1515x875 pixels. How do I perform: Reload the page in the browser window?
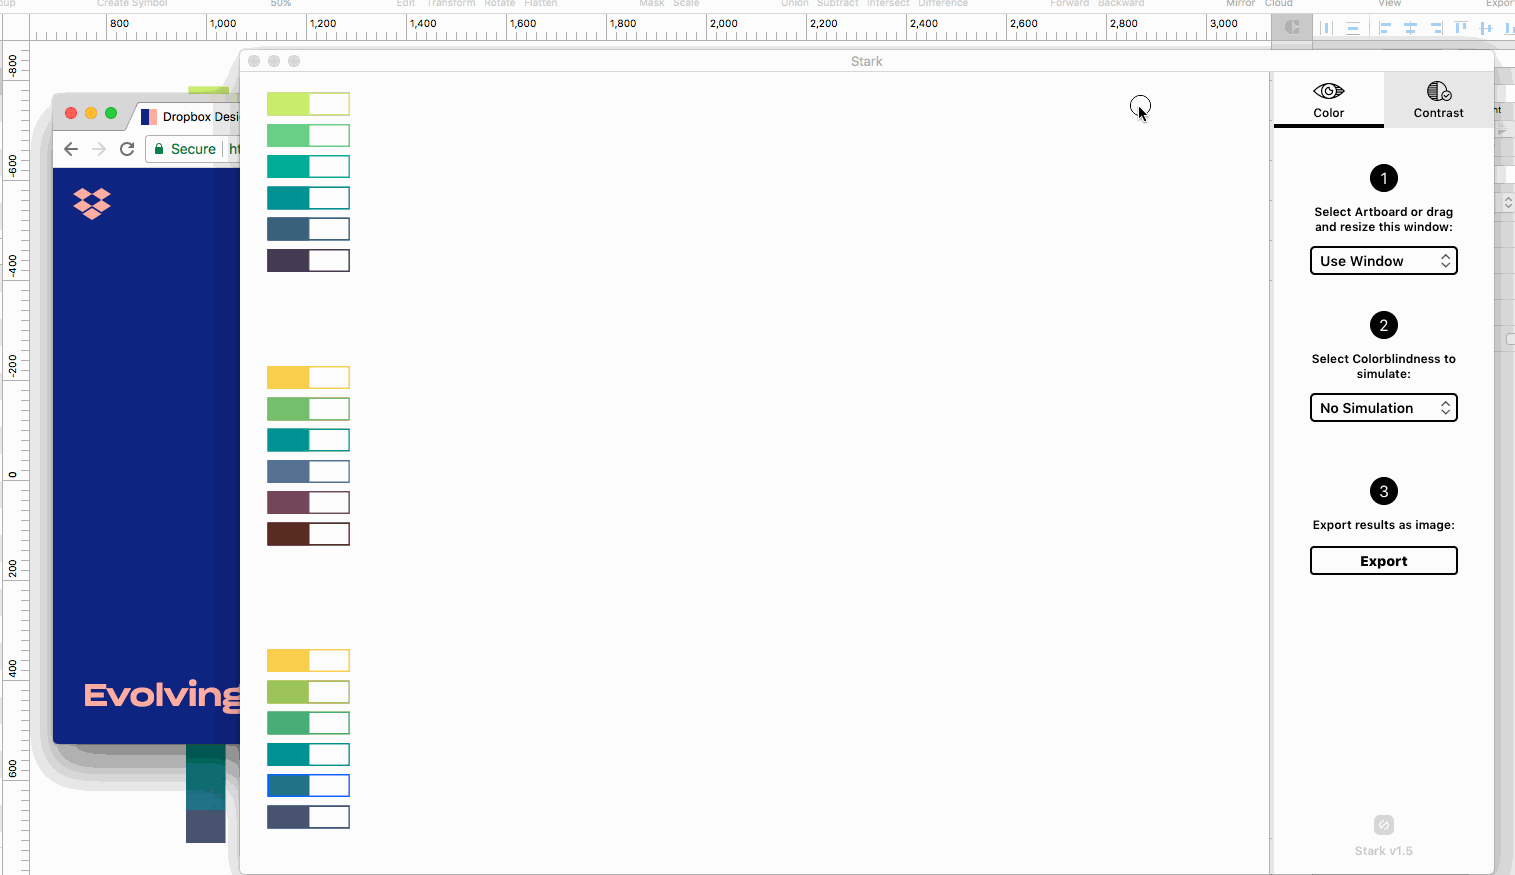coord(127,149)
